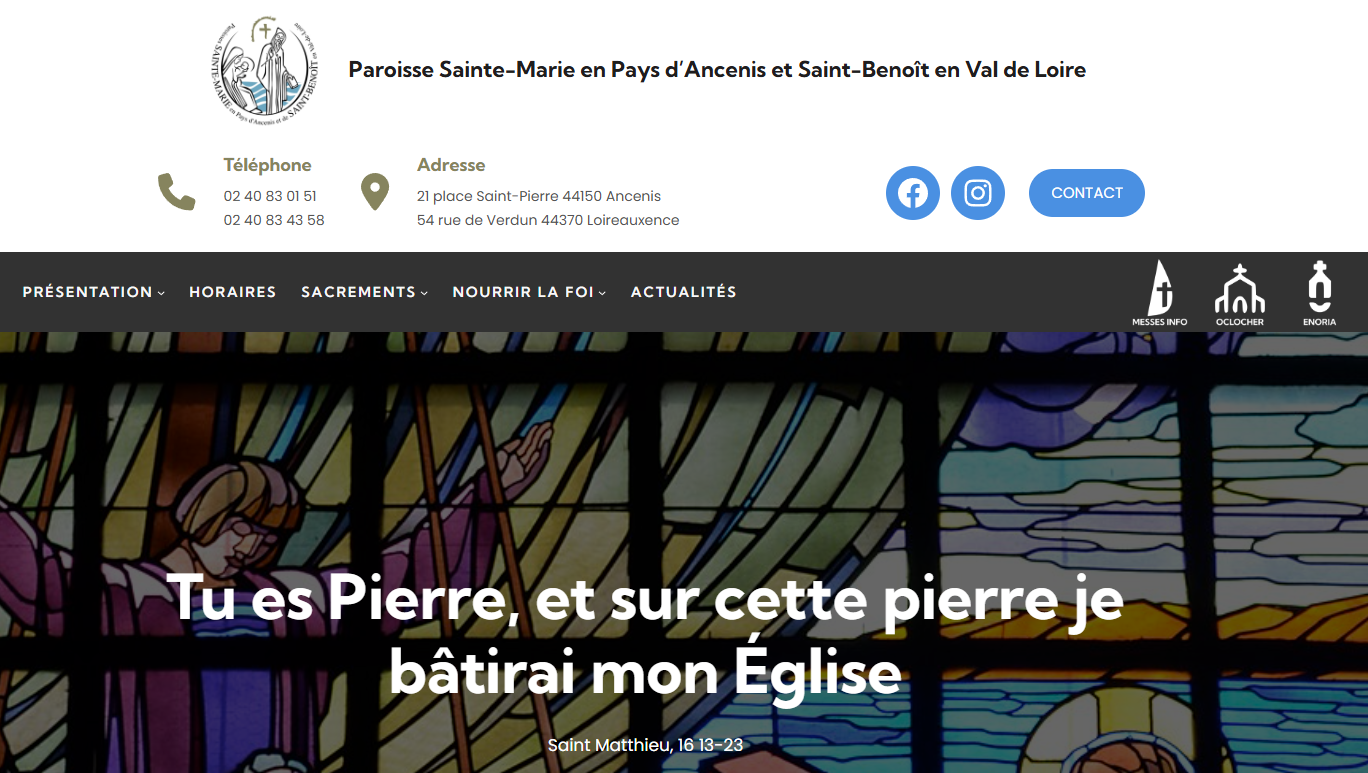Open the Actualités menu item
This screenshot has width=1368, height=773.
point(684,292)
